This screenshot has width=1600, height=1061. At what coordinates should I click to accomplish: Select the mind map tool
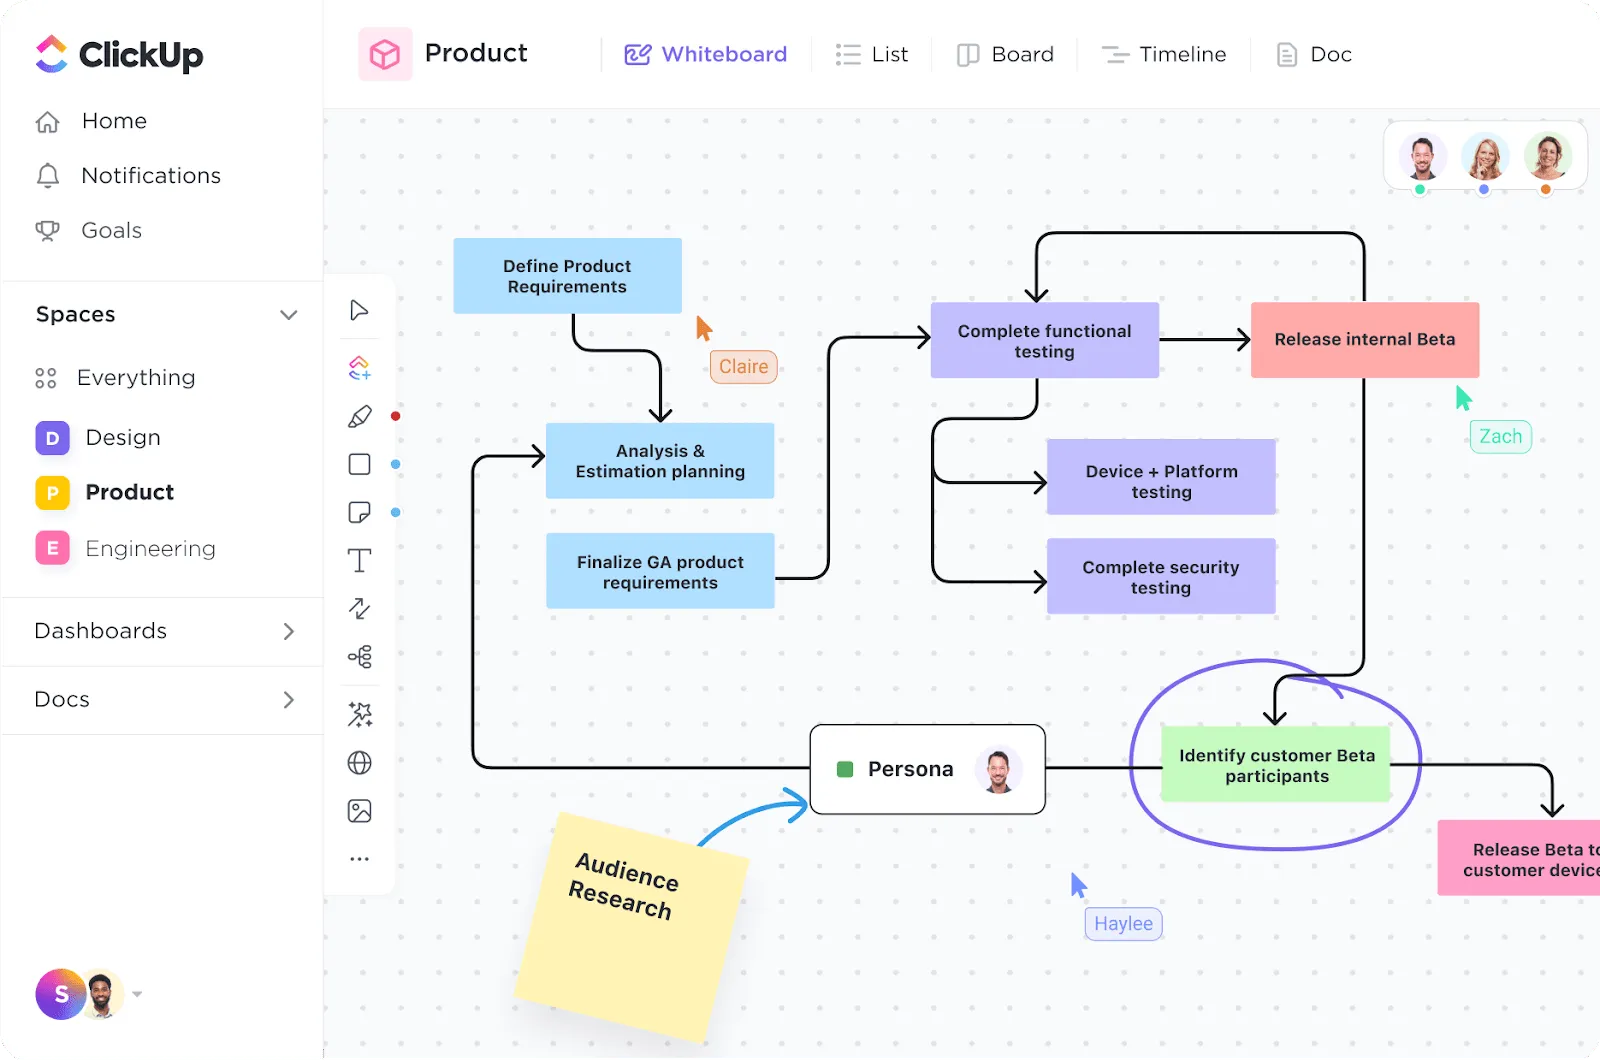[x=359, y=656]
